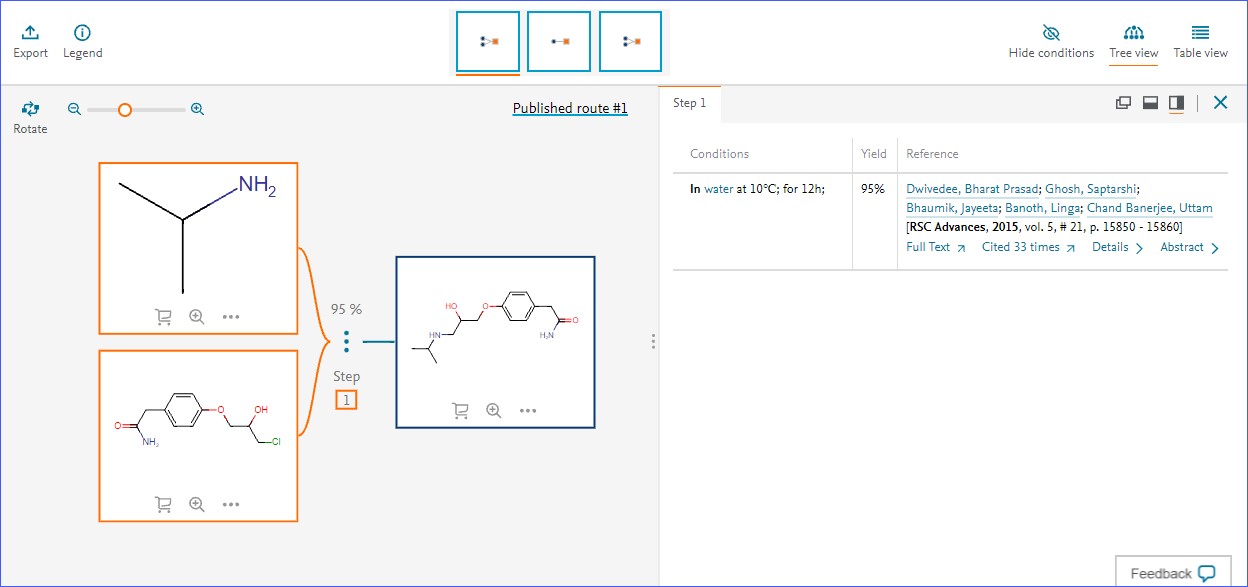The image size is (1248, 587).
Task: Click the zoom in magnifier icon
Action: [x=197, y=109]
